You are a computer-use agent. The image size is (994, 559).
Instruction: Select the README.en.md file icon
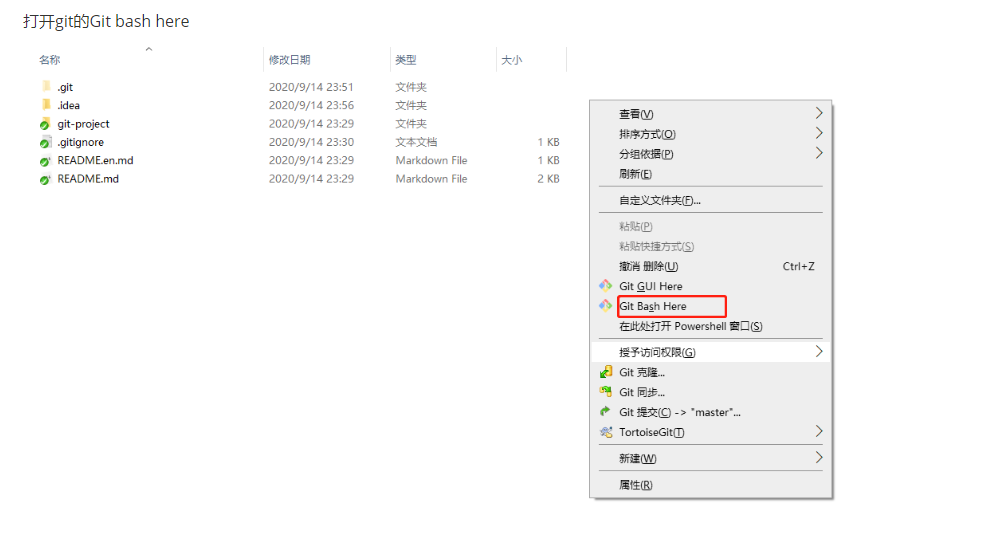tap(45, 160)
